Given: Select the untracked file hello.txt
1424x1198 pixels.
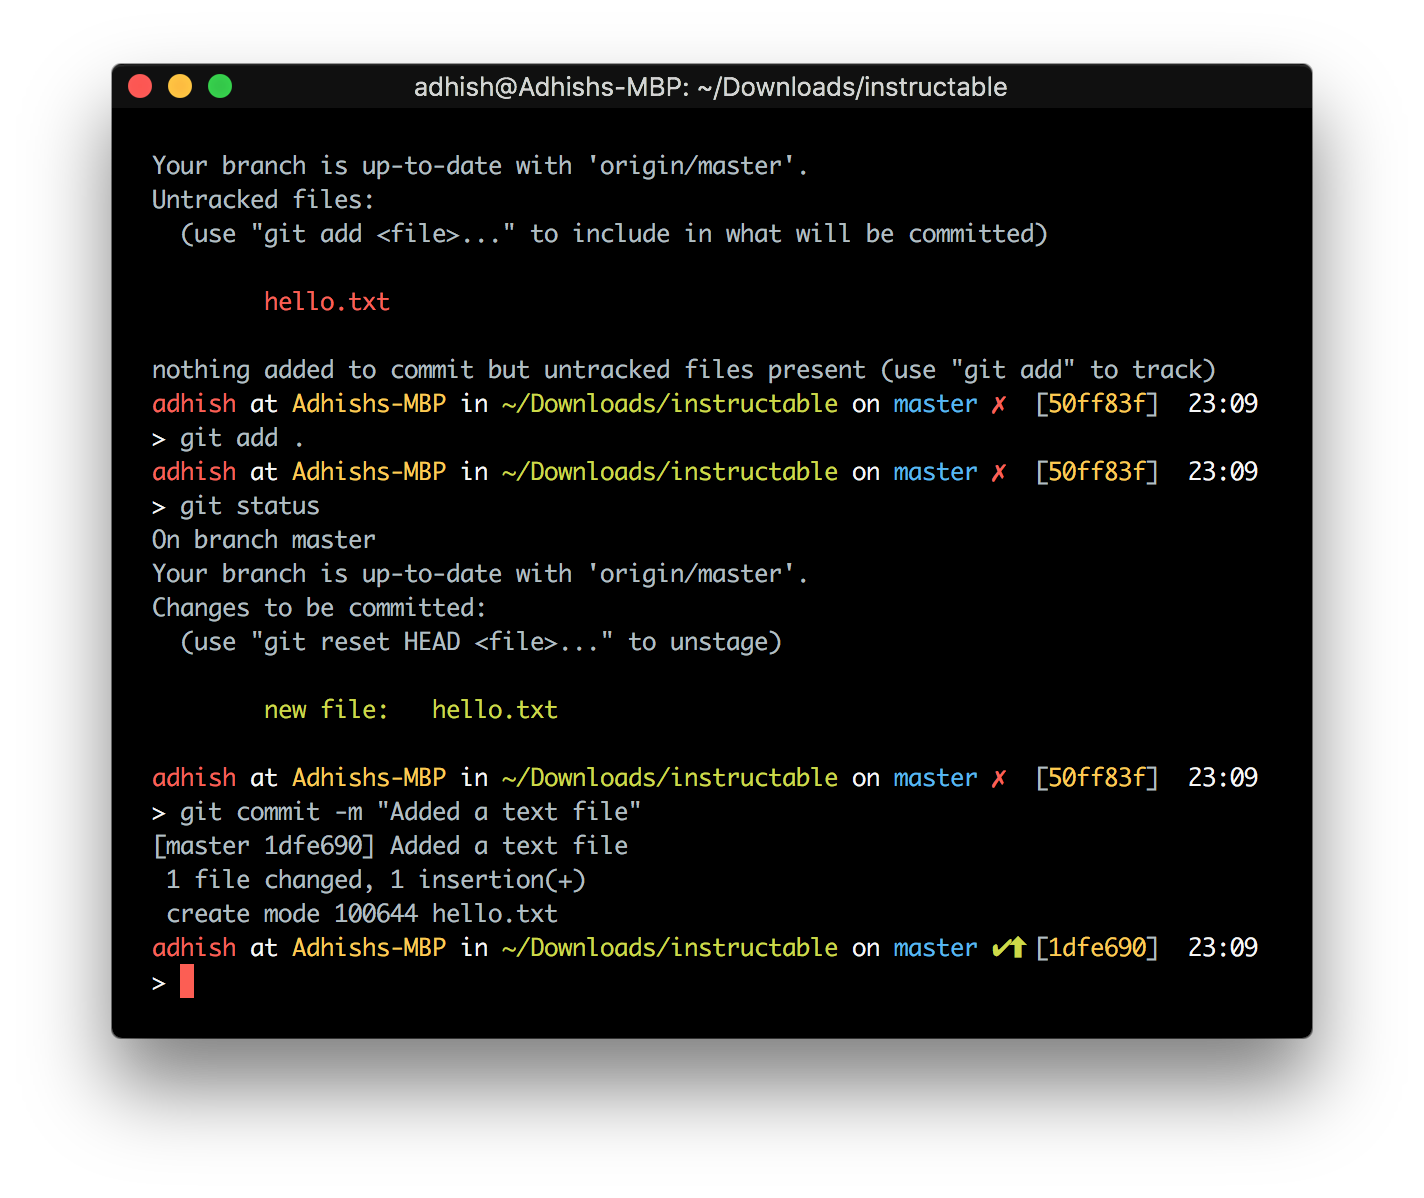Looking at the screenshot, I should (327, 301).
